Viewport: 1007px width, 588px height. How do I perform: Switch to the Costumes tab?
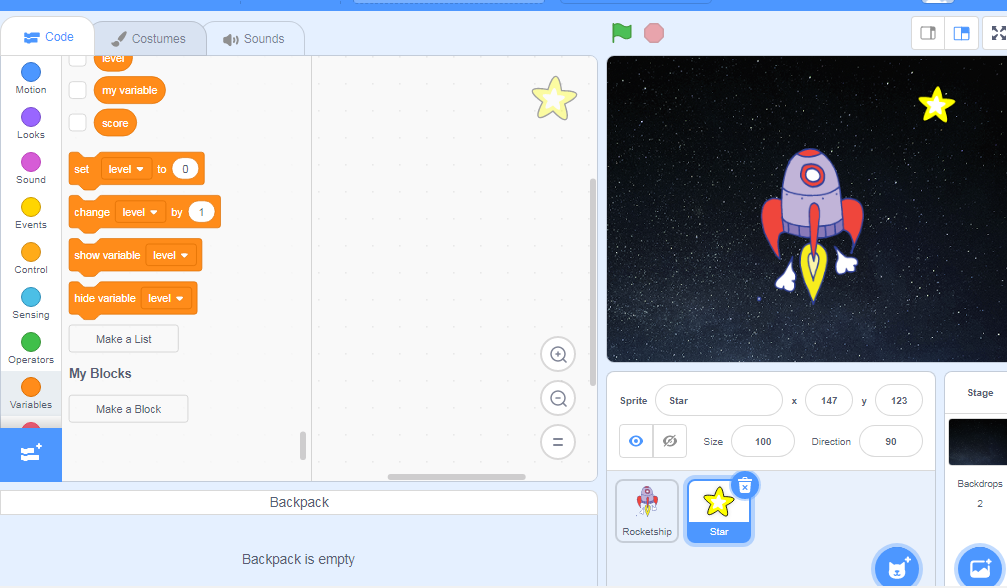tap(149, 39)
